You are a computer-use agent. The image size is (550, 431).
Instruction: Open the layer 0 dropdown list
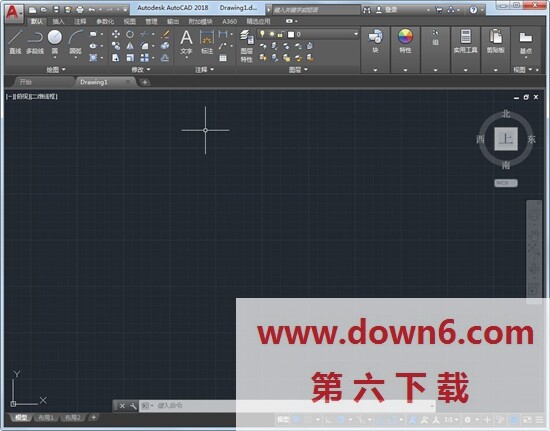(x=356, y=34)
